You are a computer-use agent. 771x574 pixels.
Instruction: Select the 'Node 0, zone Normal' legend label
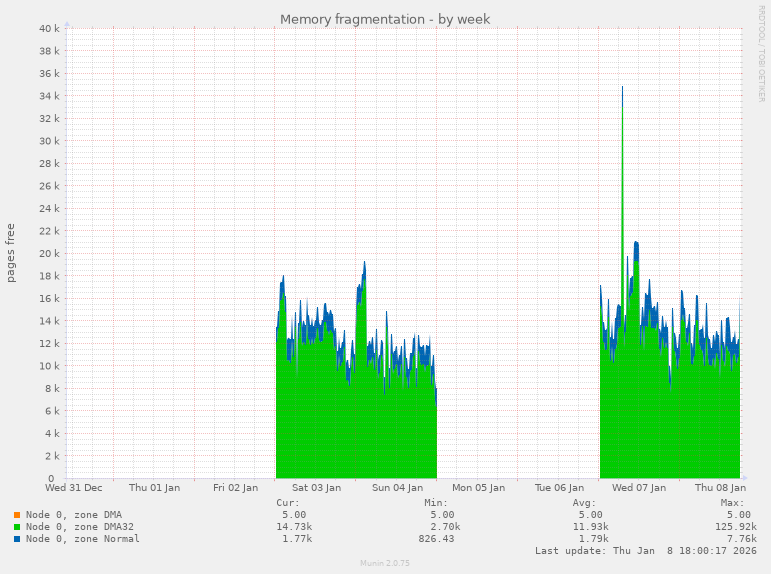[x=83, y=539]
